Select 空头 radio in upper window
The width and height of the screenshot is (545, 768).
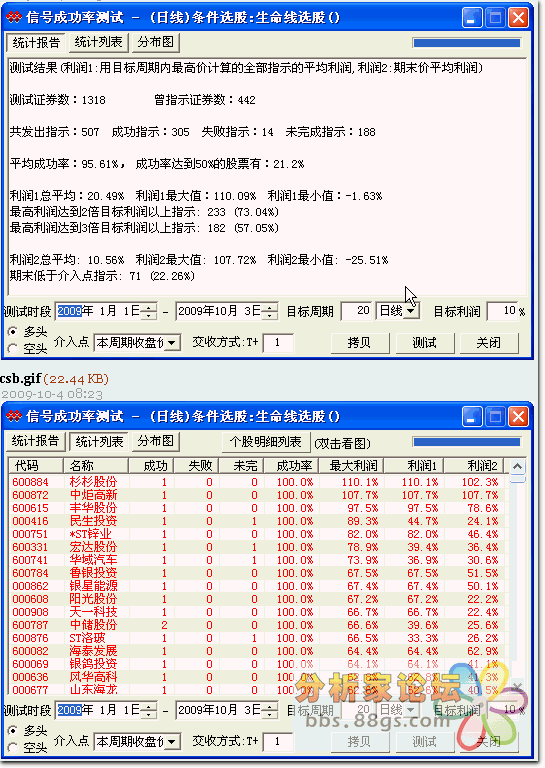(13, 349)
